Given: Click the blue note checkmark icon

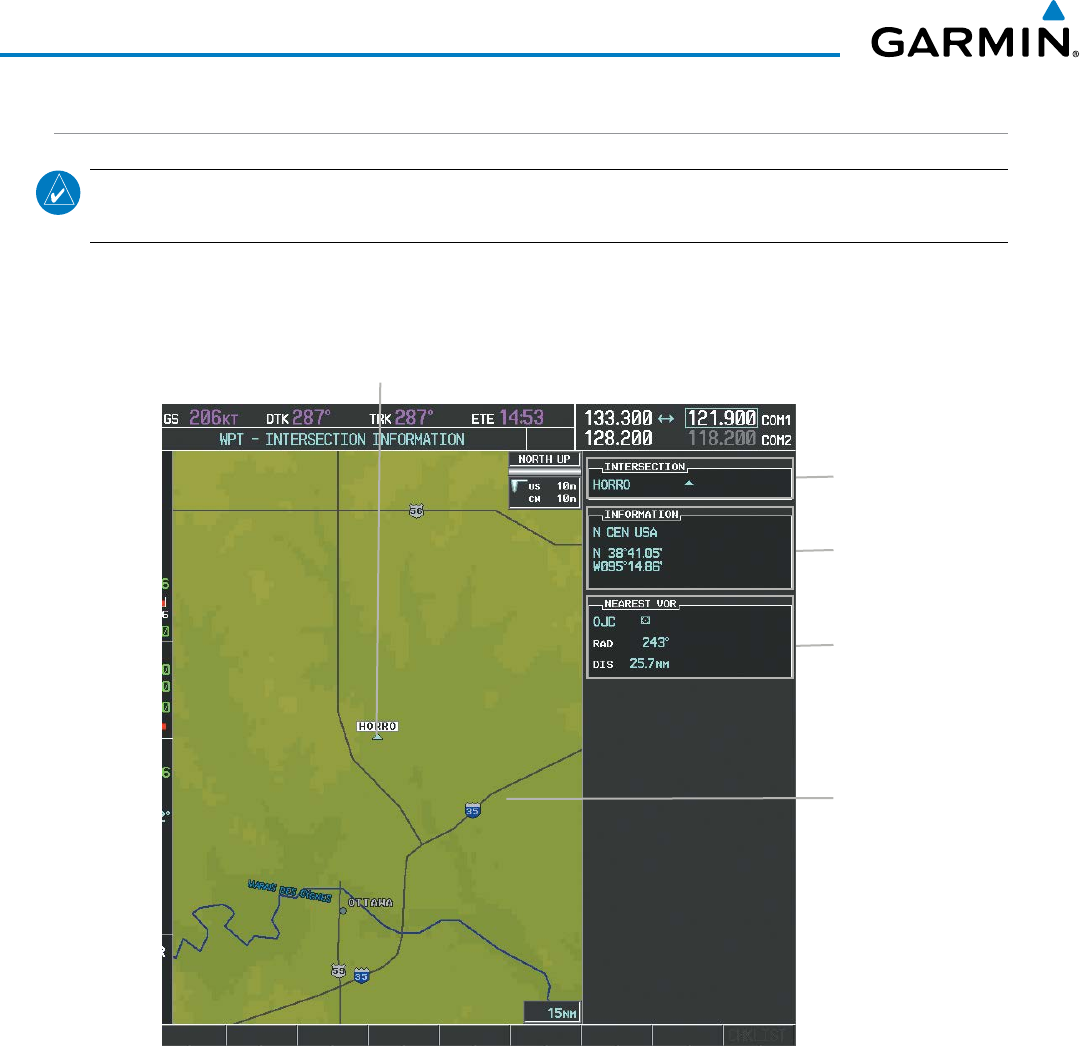Looking at the screenshot, I should (58, 193).
